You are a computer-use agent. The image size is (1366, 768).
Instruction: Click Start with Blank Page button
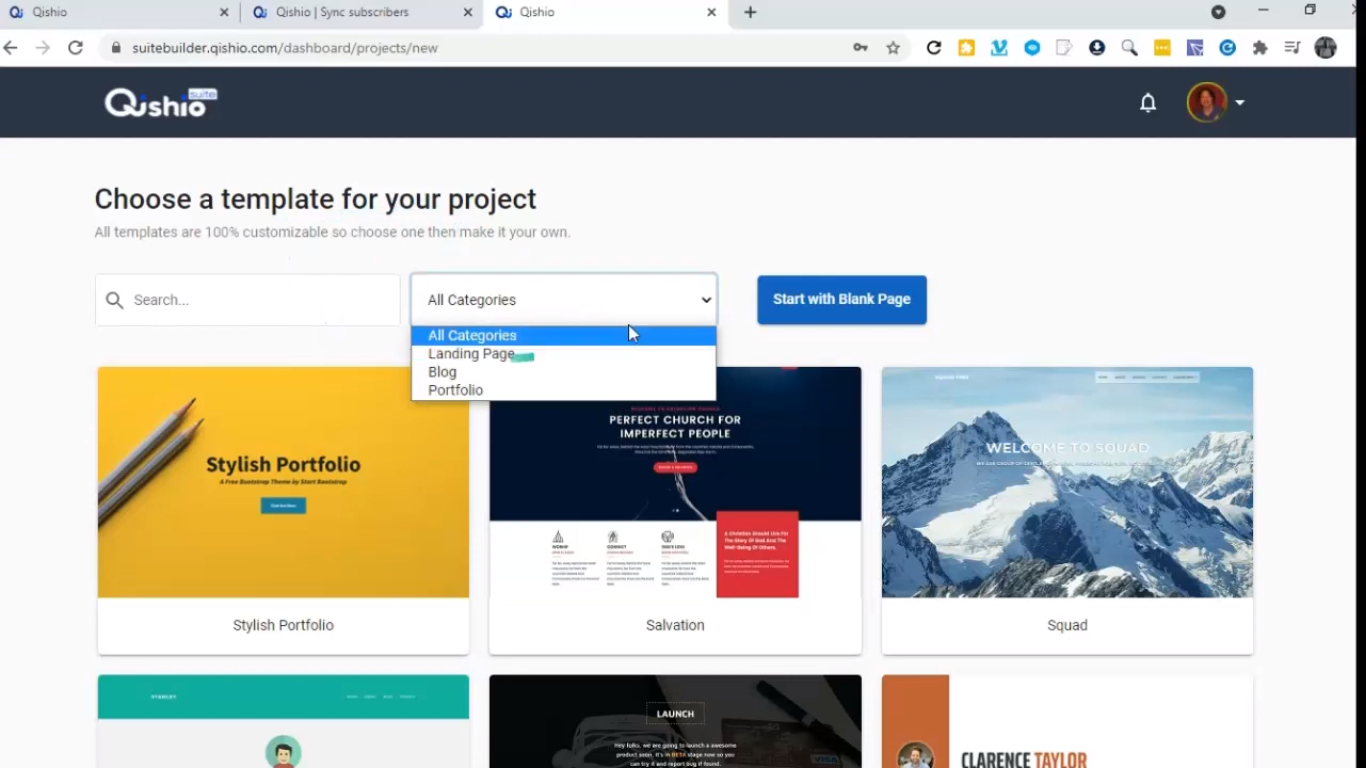pos(842,300)
